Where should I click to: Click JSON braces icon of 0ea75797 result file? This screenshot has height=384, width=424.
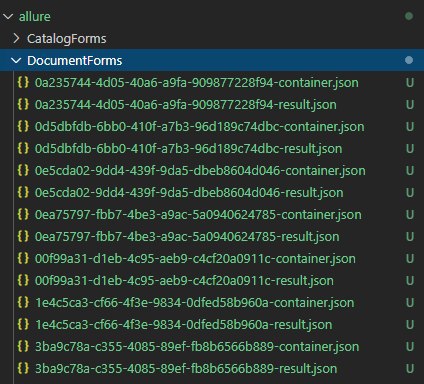coord(23,236)
